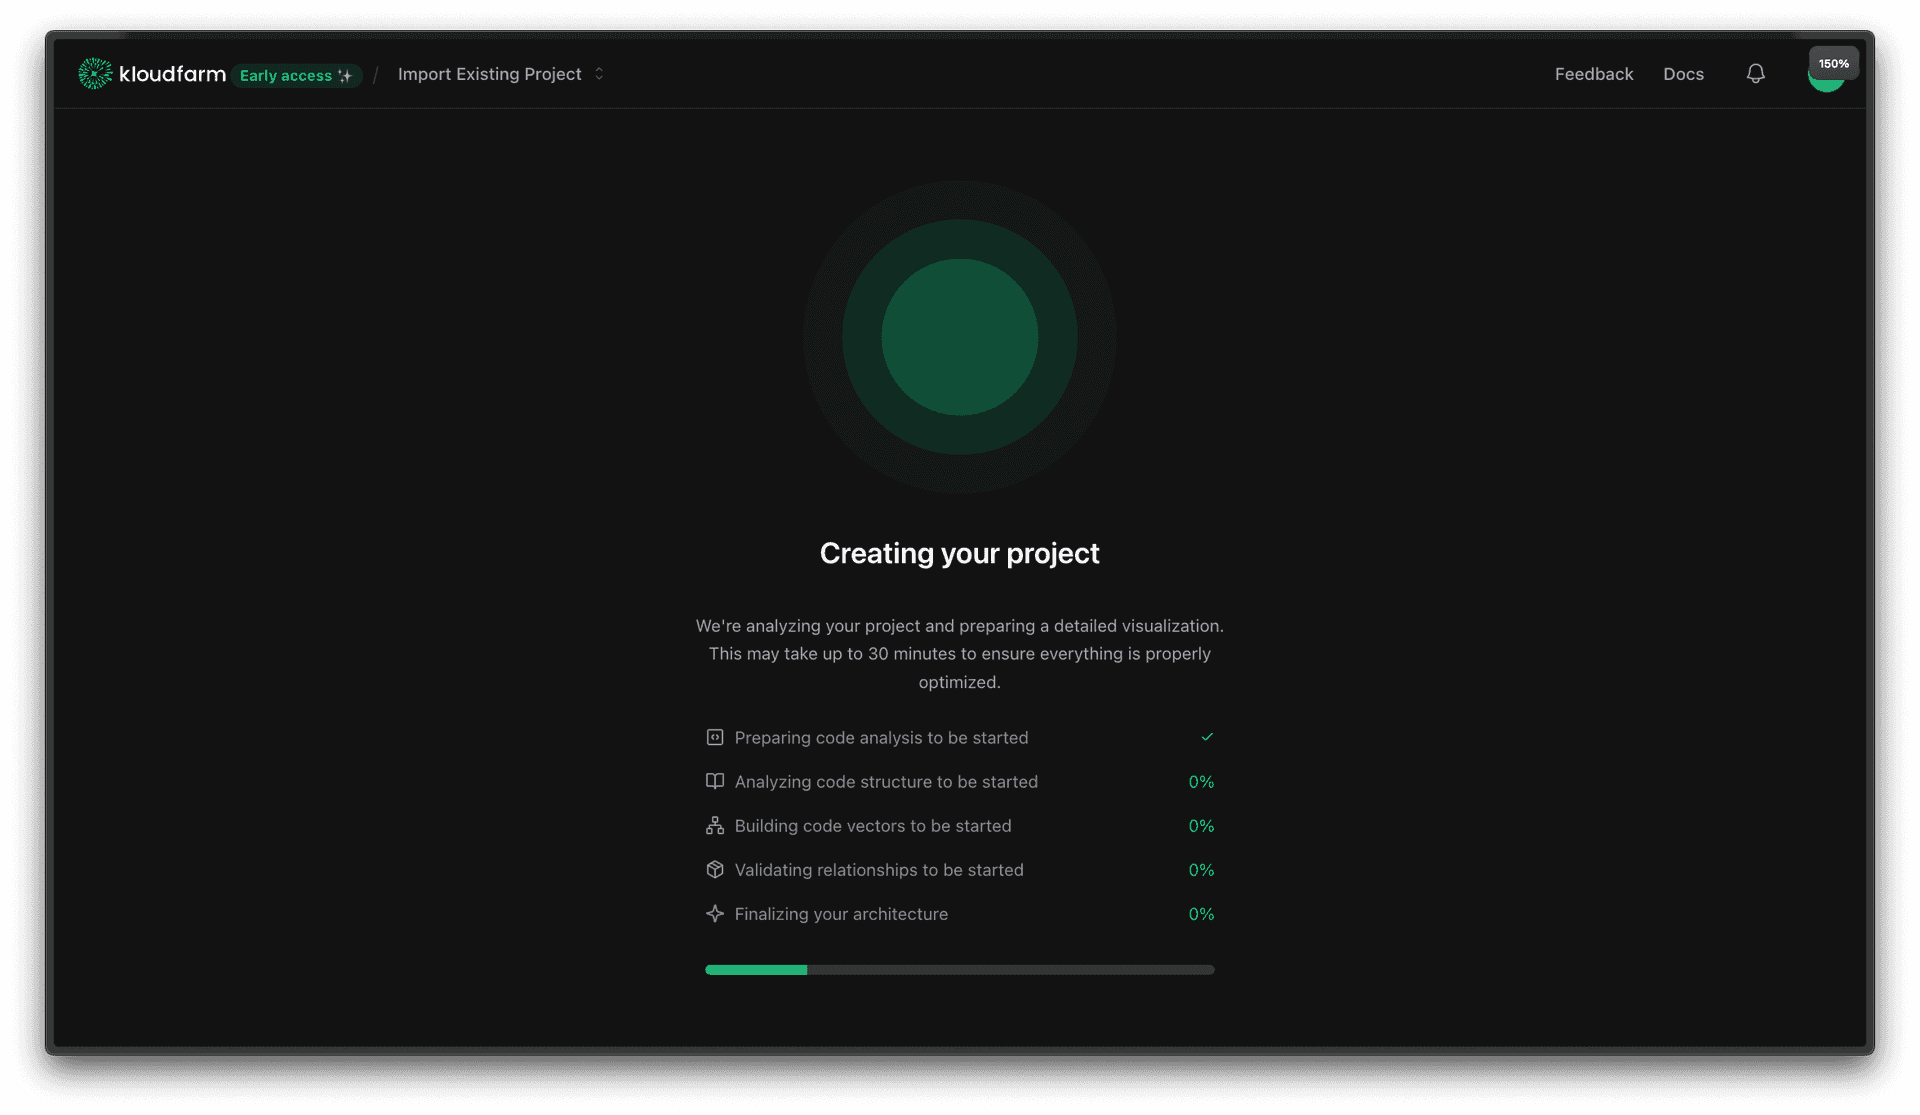
Task: Select the 0% label beside Analyzing code structure
Action: (1200, 781)
